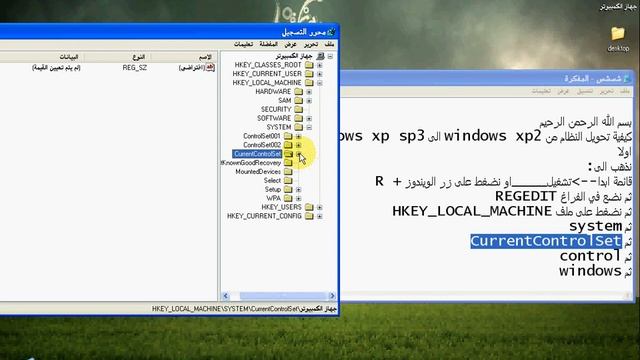Click the computer icon at the registry tree root
This screenshot has height=360, width=640.
coord(321,56)
